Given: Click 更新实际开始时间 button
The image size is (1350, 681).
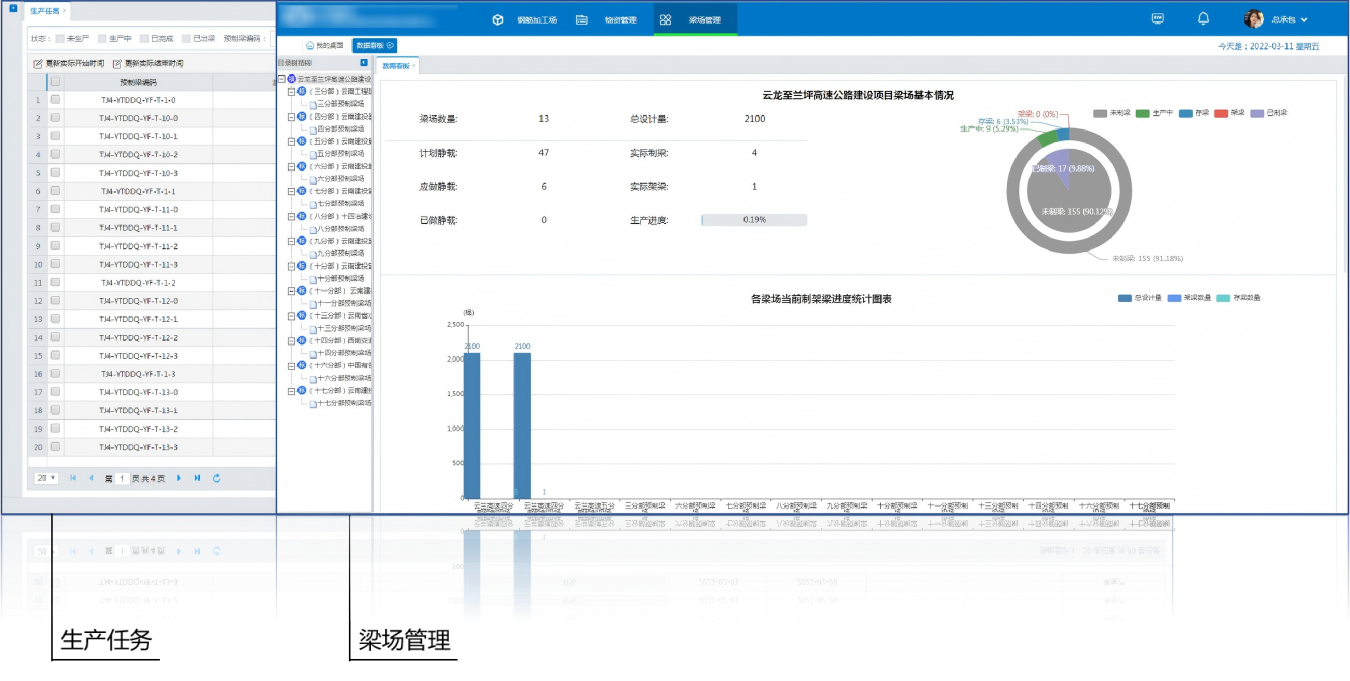Looking at the screenshot, I should click(67, 63).
